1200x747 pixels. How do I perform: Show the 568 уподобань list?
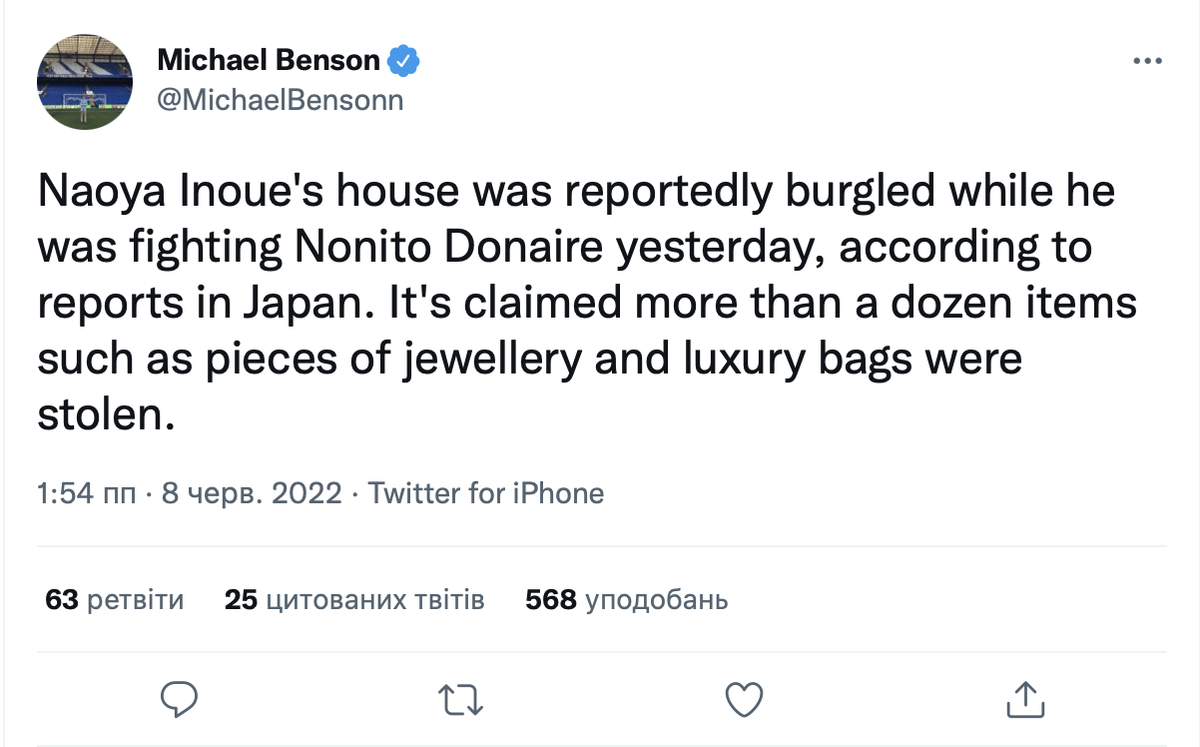(626, 600)
